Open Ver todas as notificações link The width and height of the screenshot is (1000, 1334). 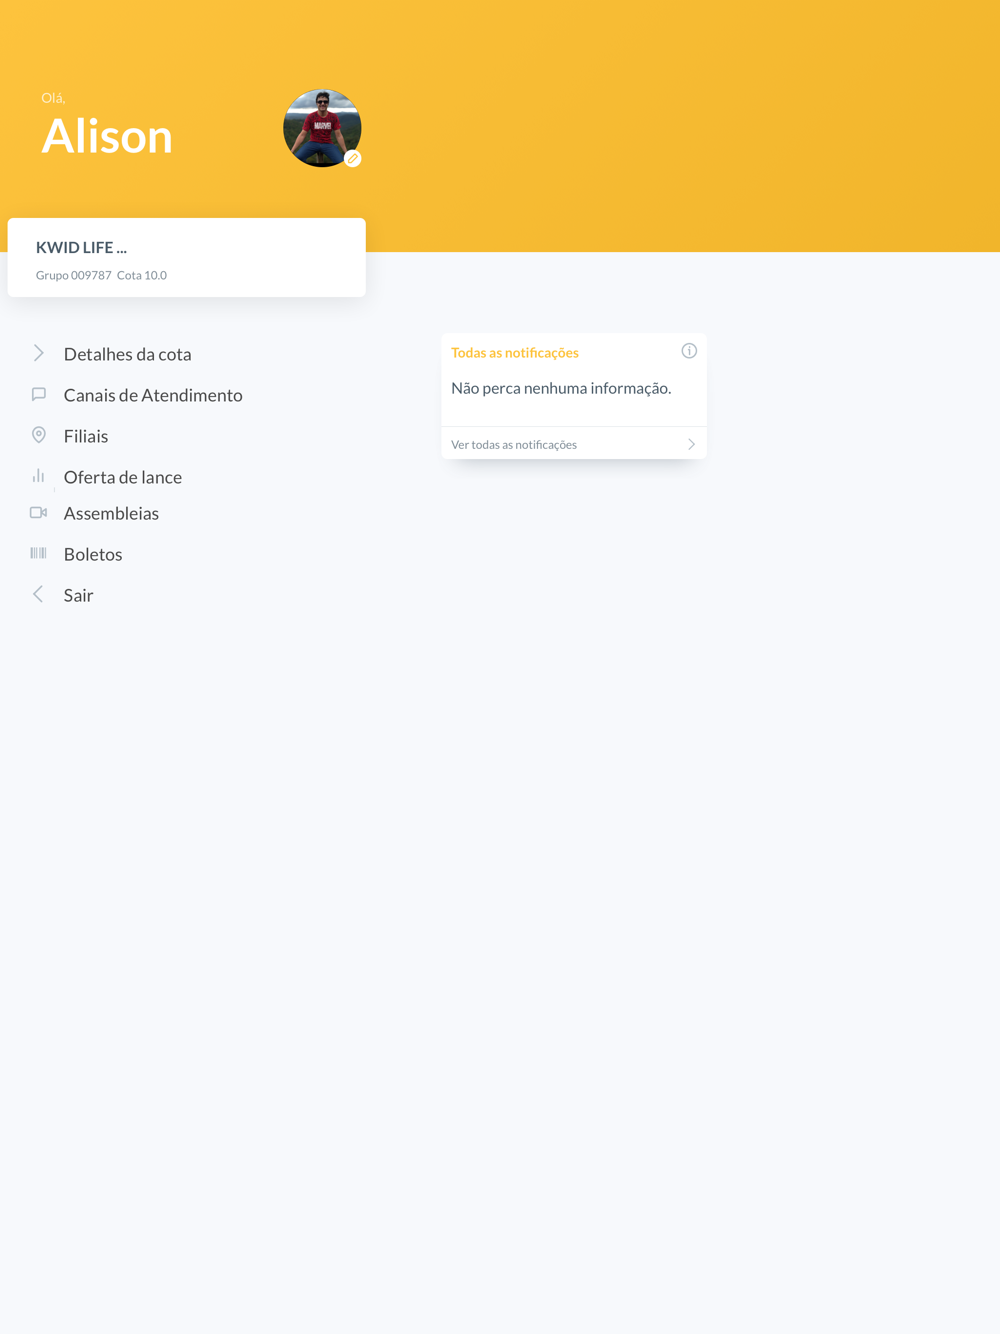(514, 444)
